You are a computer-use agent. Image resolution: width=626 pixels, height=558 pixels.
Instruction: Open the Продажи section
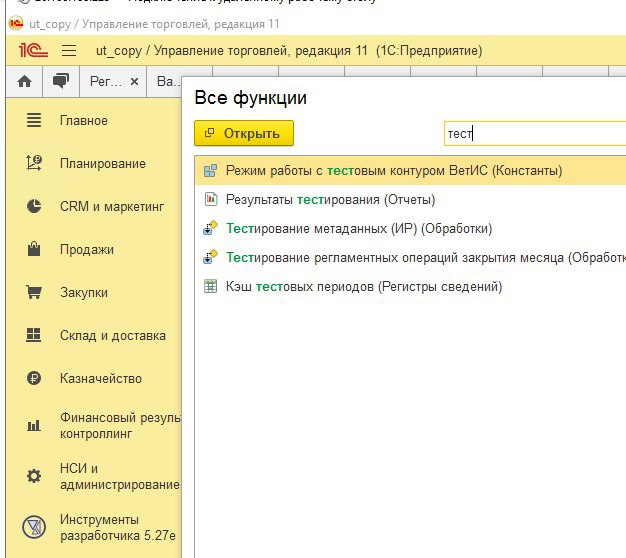coord(87,249)
